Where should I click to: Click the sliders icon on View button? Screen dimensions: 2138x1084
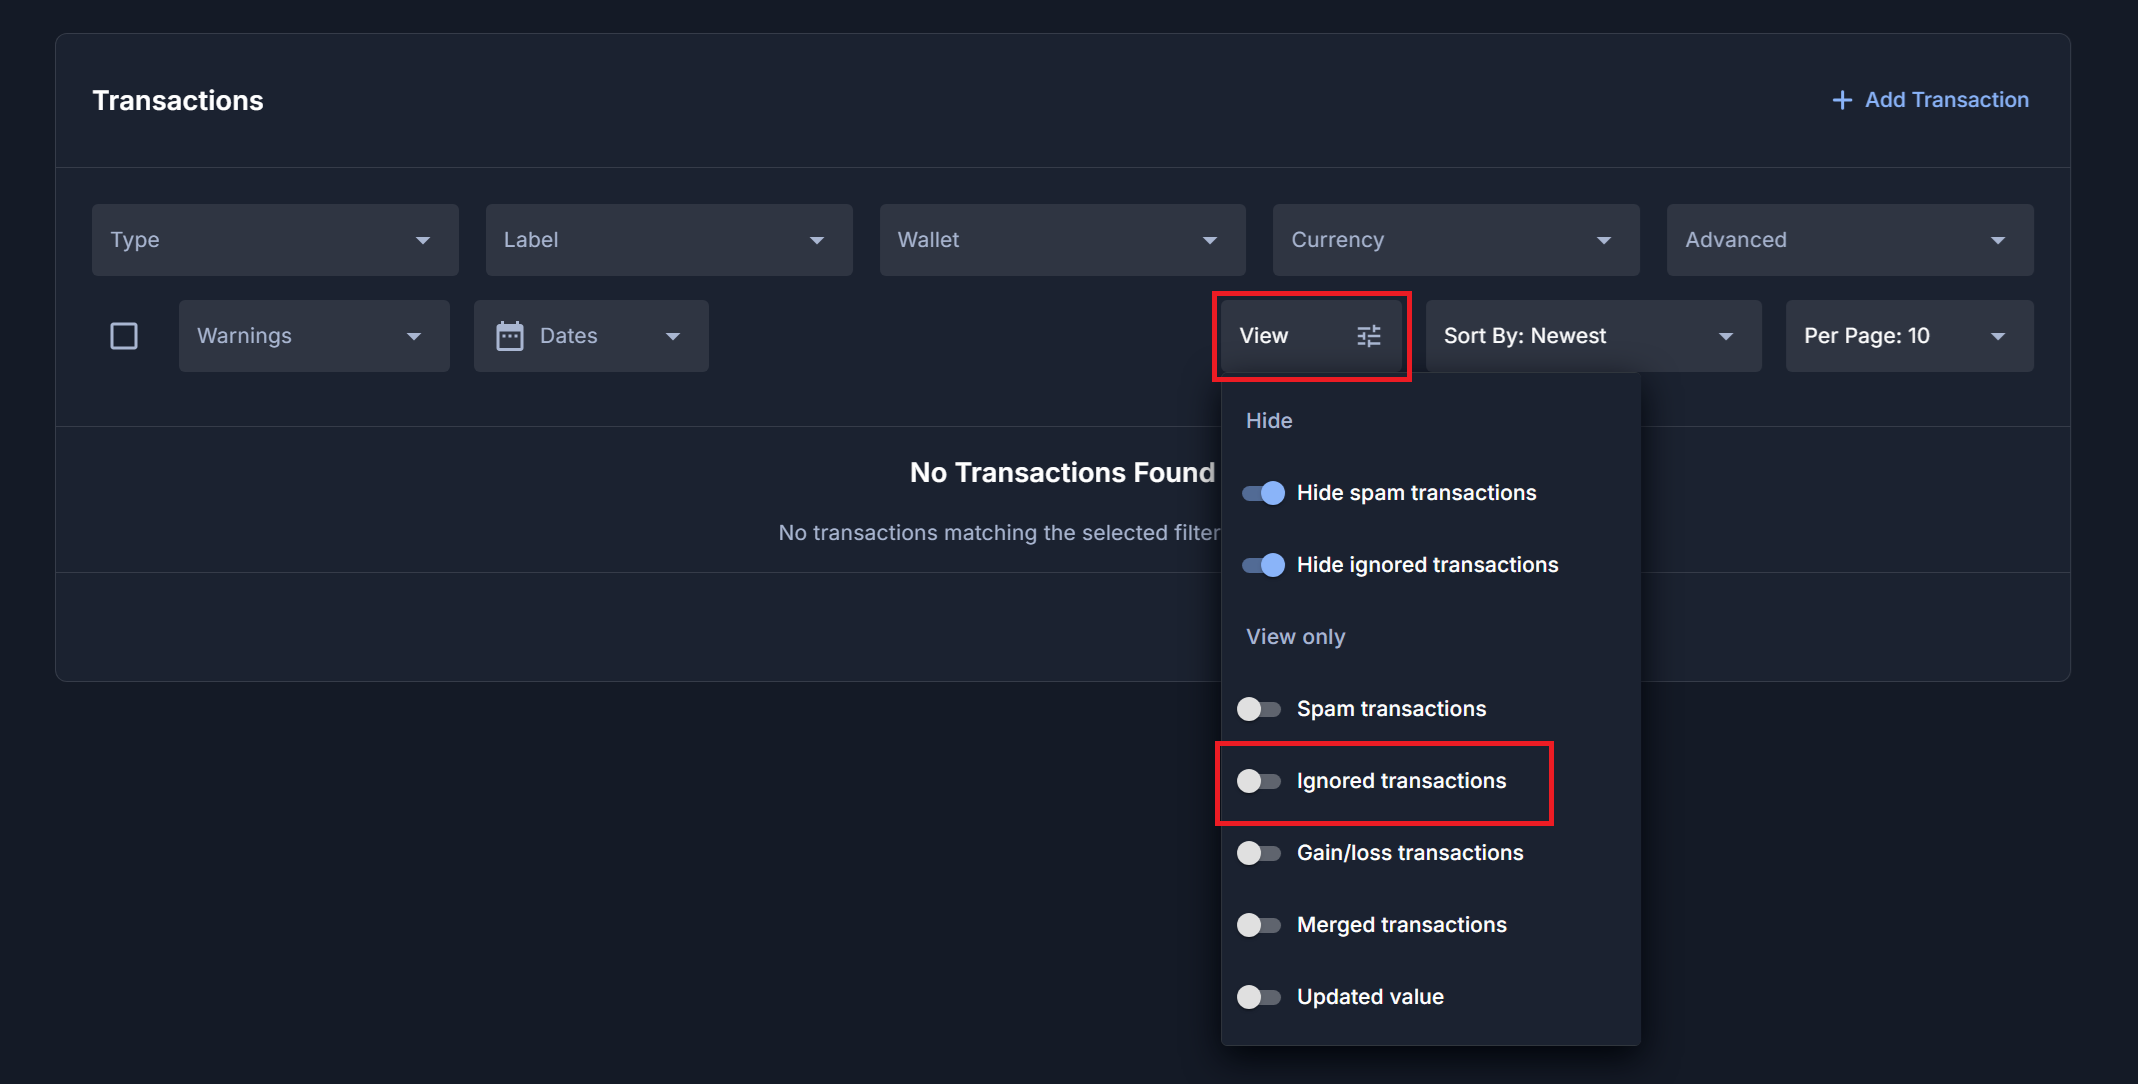click(x=1368, y=336)
